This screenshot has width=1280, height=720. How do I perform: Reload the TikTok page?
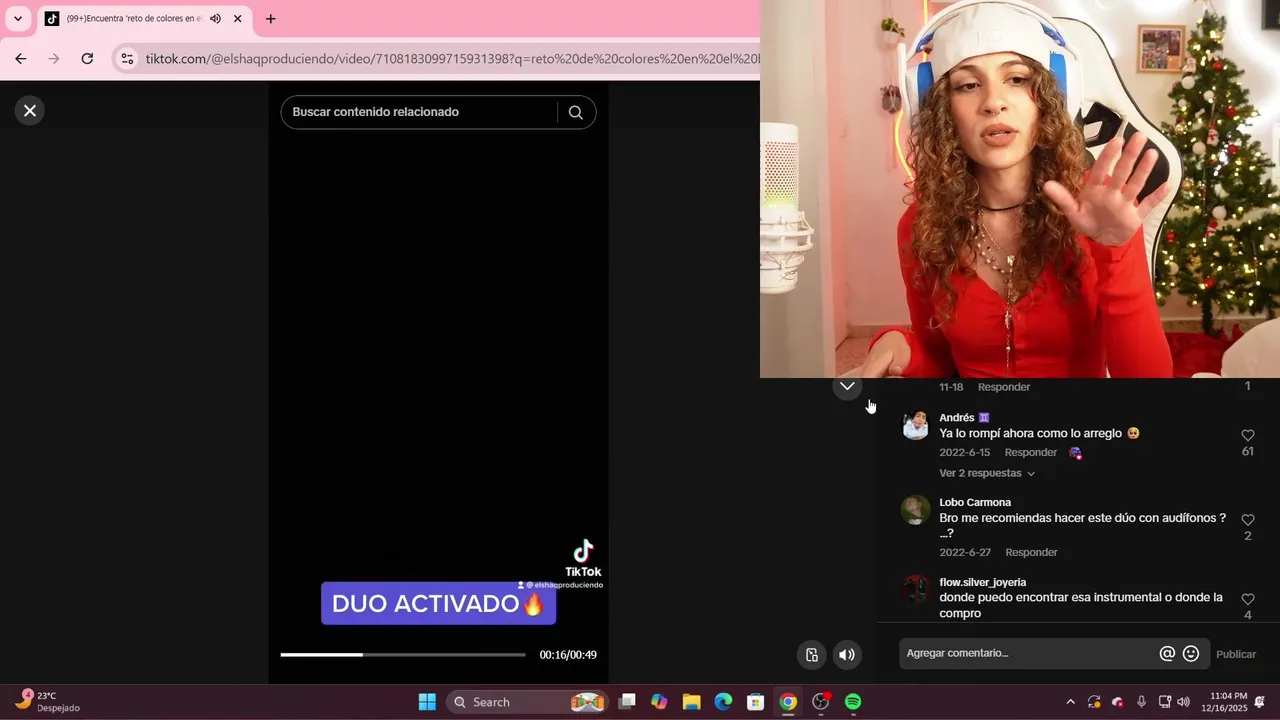pyautogui.click(x=87, y=59)
